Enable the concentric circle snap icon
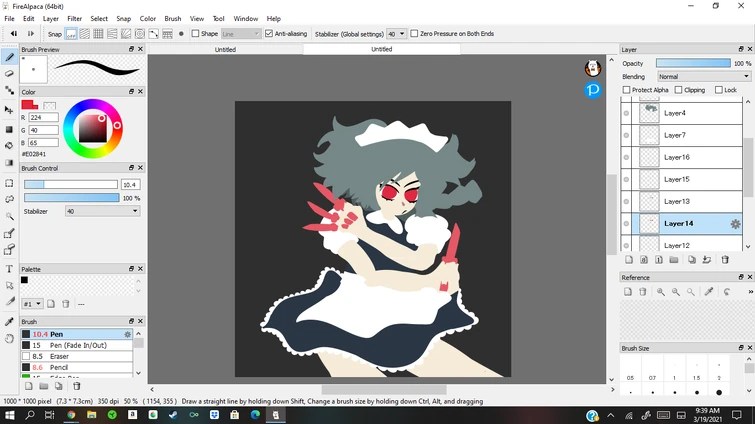The image size is (755, 424). (x=140, y=34)
